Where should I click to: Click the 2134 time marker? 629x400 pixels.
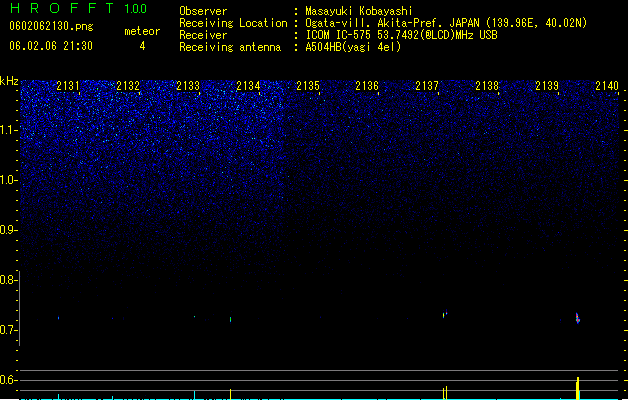coord(248,85)
